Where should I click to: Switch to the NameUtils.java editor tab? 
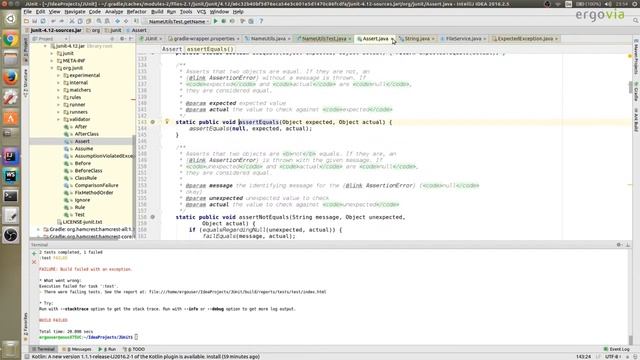pos(268,38)
